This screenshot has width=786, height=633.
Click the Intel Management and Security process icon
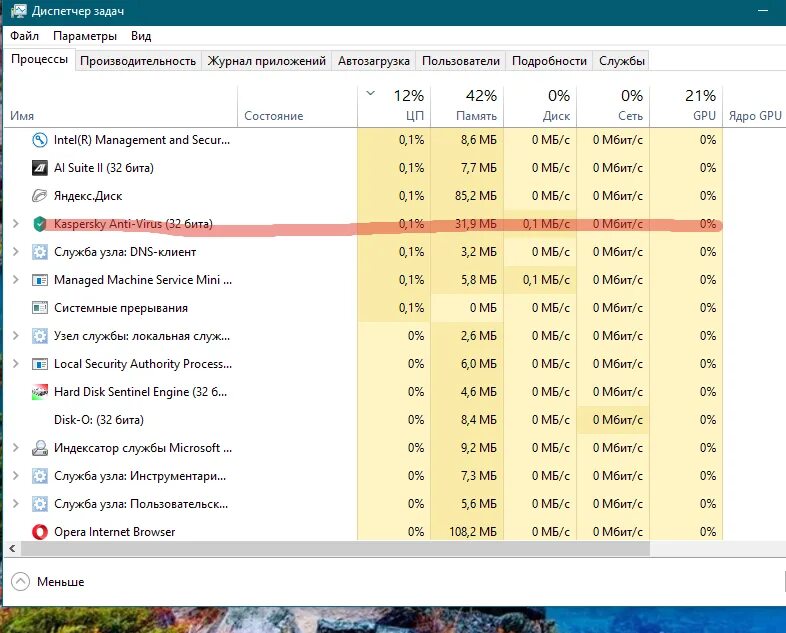point(40,140)
